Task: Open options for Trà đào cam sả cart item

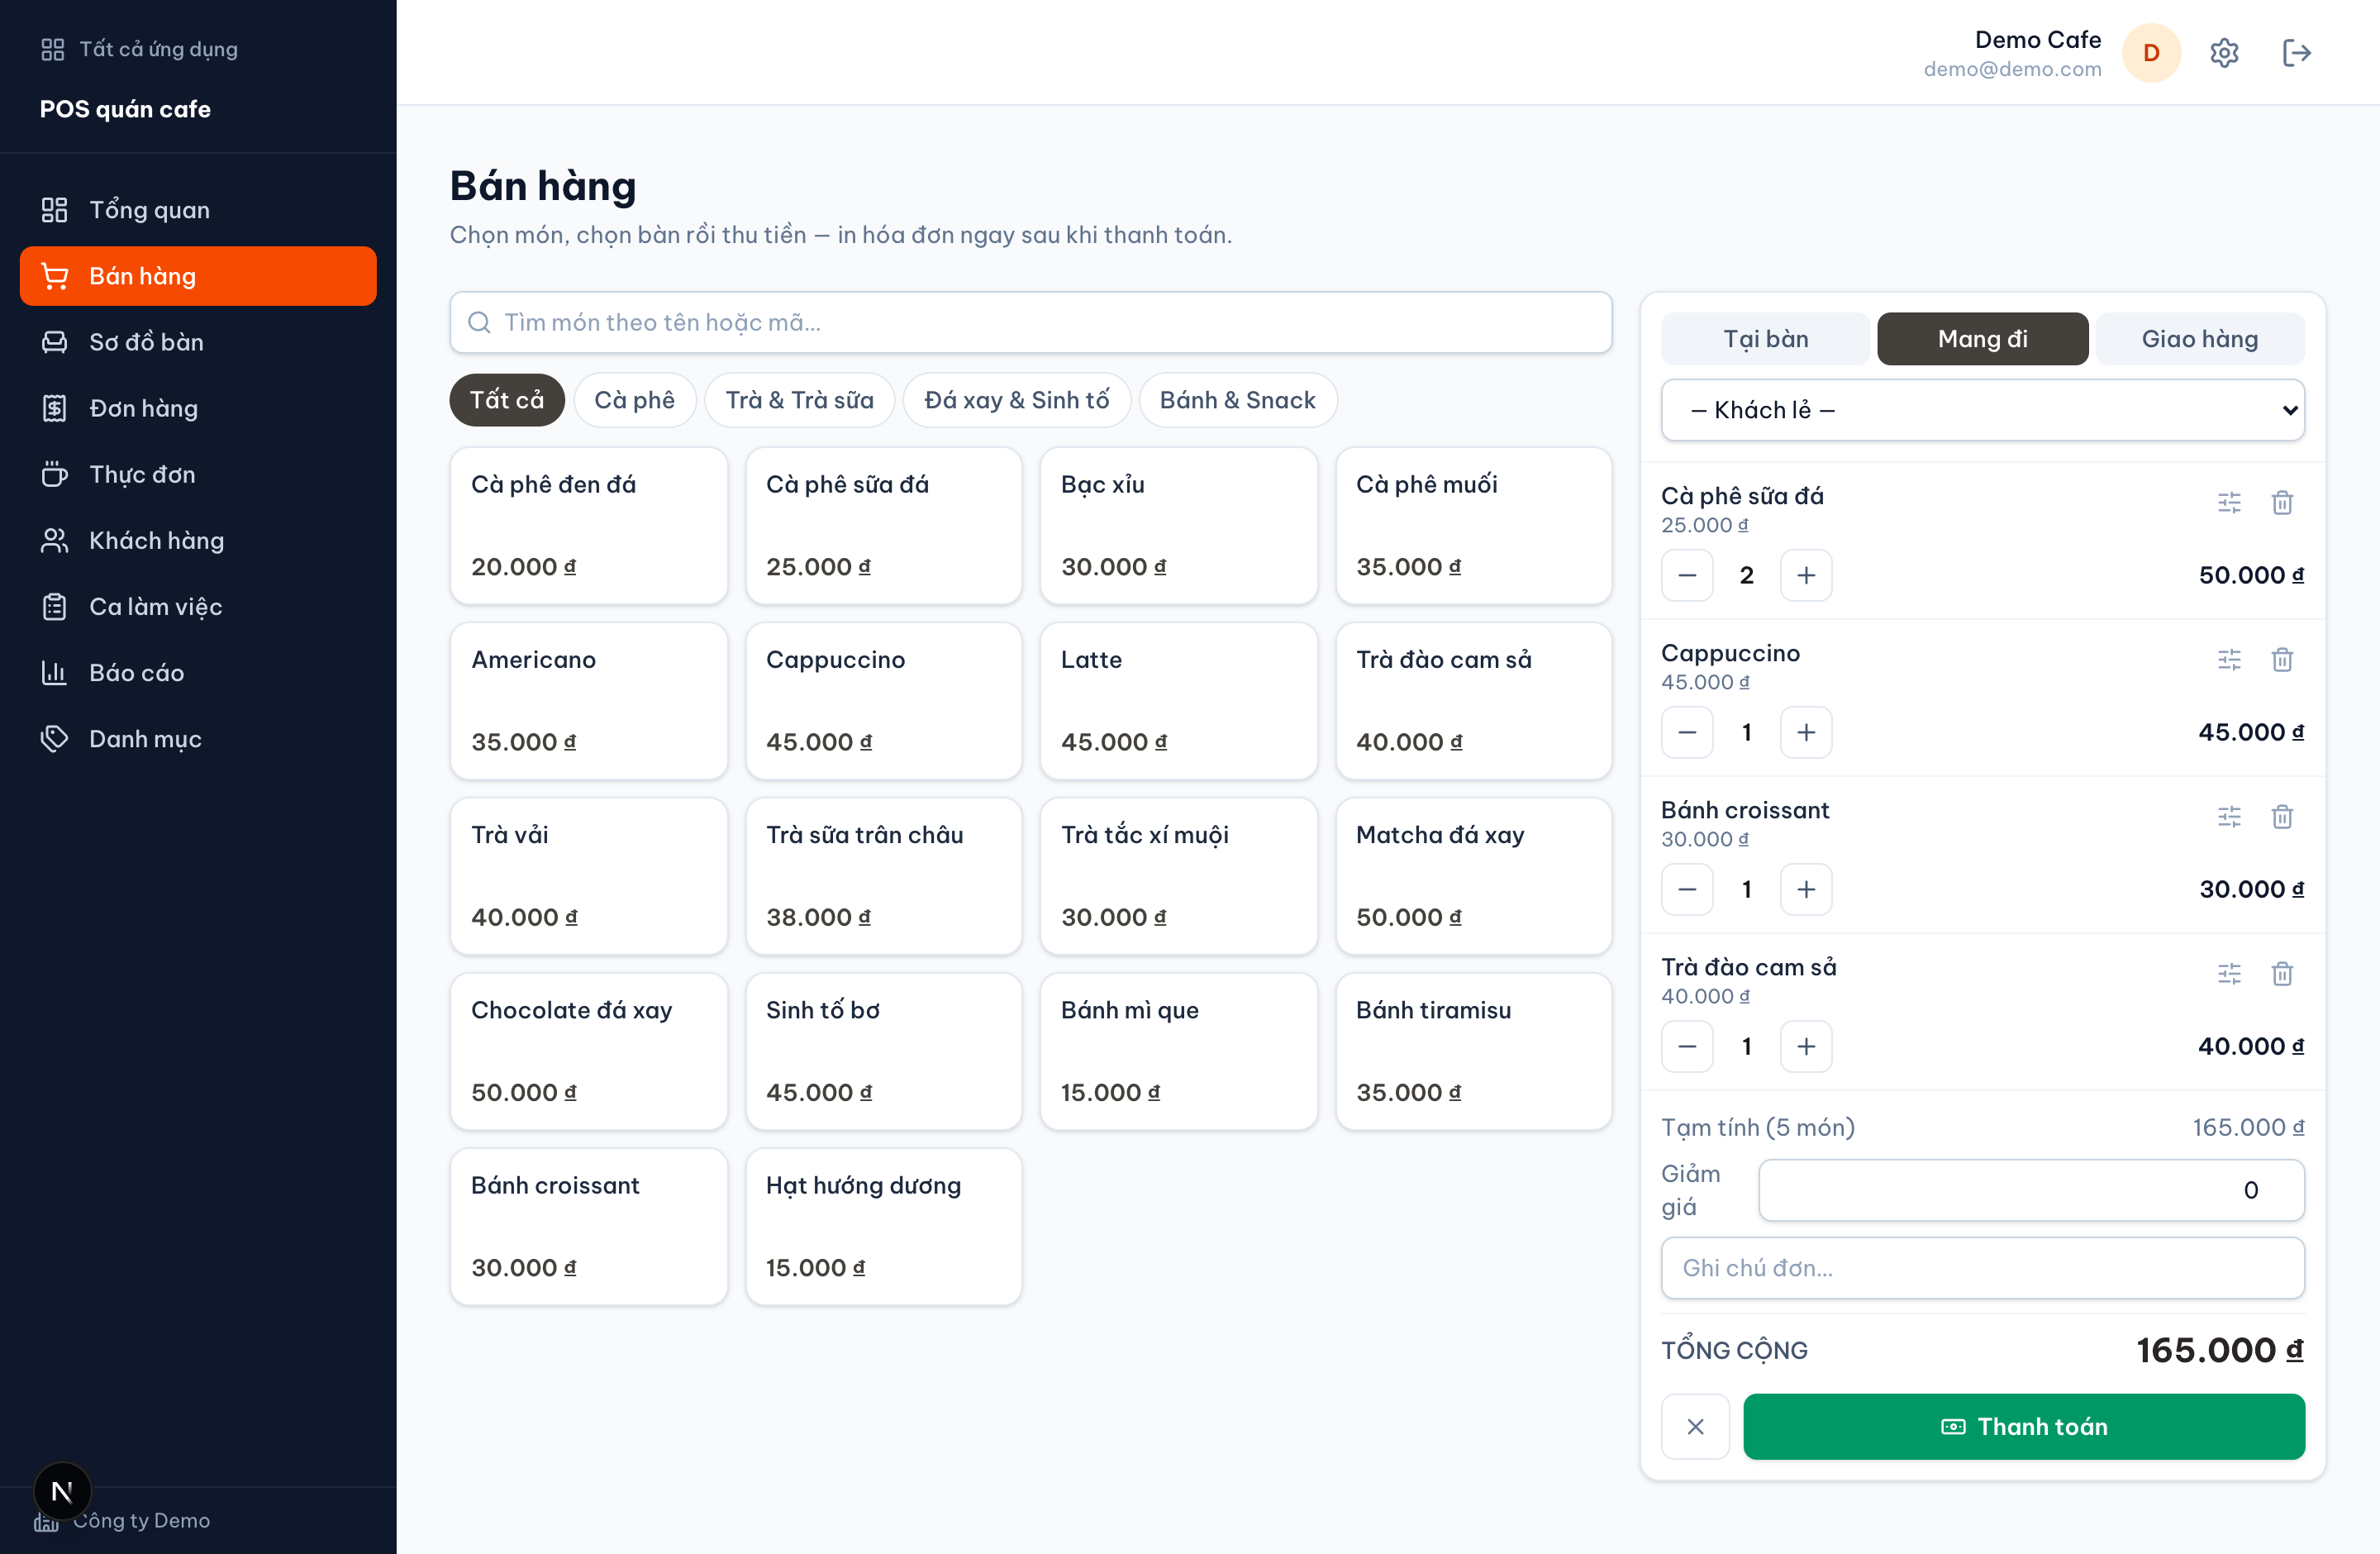Action: pyautogui.click(x=2229, y=973)
